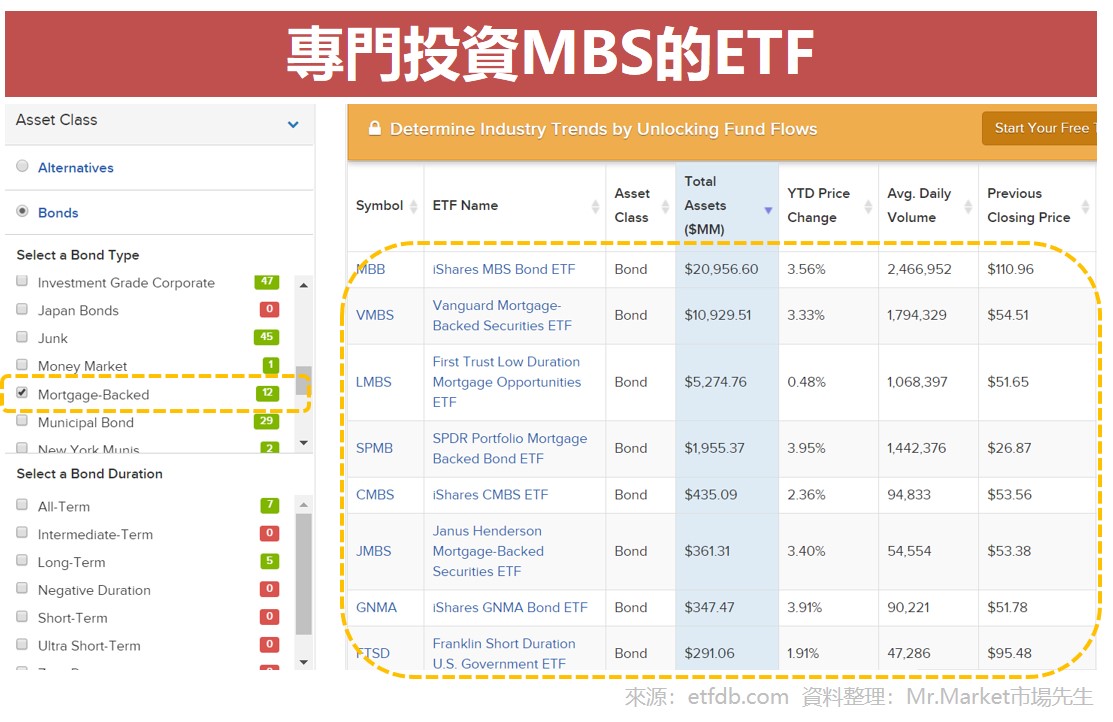Check the Junk bond type checkbox

point(22,337)
